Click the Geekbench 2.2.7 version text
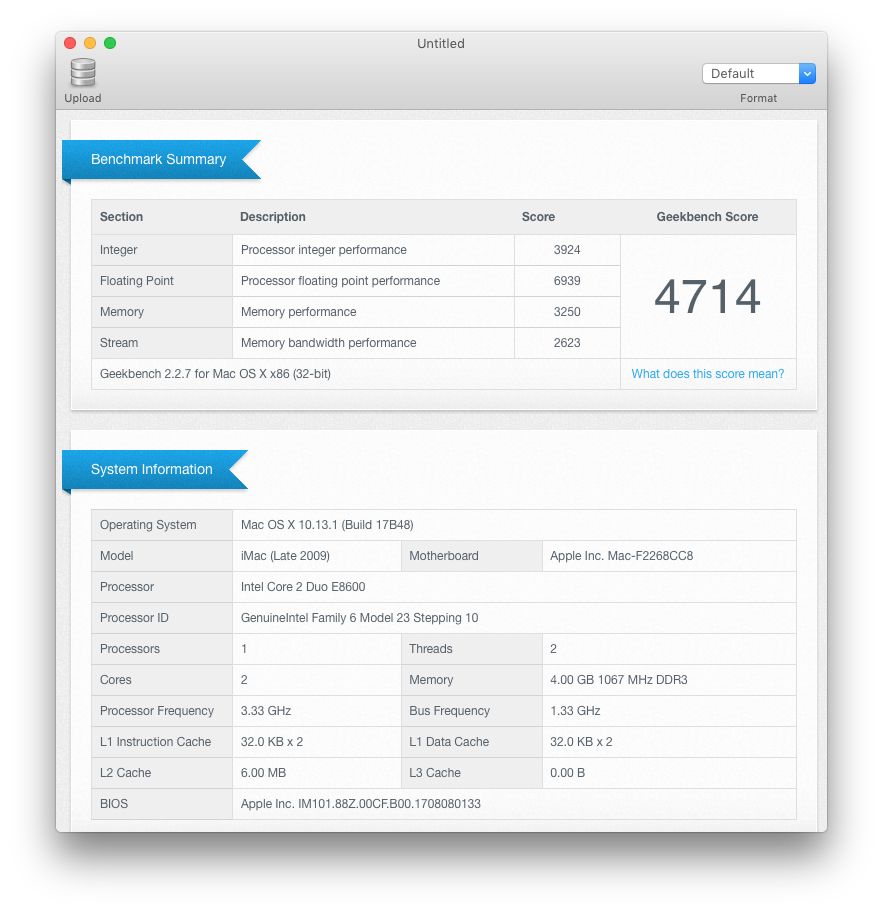This screenshot has width=883, height=912. pyautogui.click(x=215, y=374)
